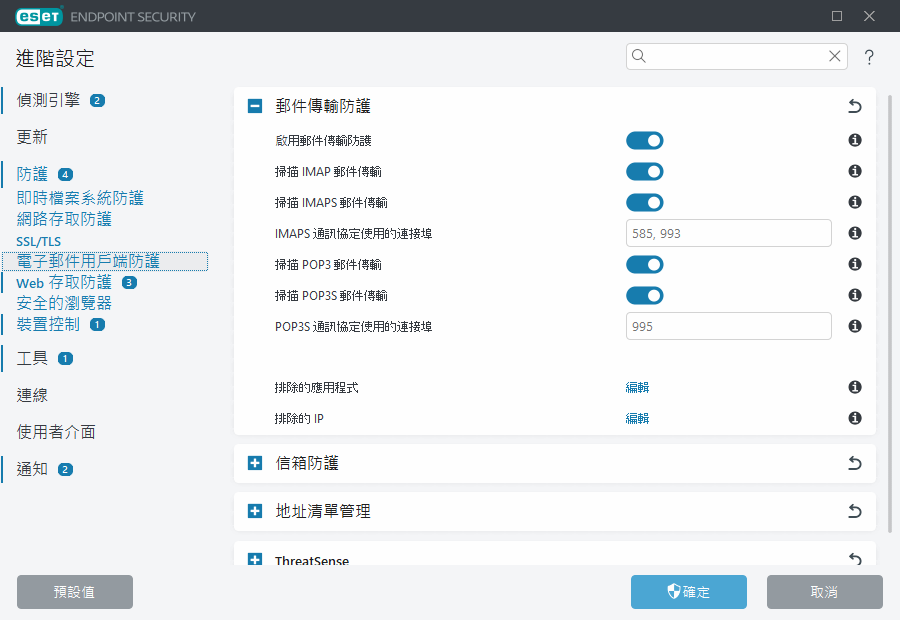Collapse the 郵件傳輸防護 section
The width and height of the screenshot is (900, 620).
tap(255, 106)
